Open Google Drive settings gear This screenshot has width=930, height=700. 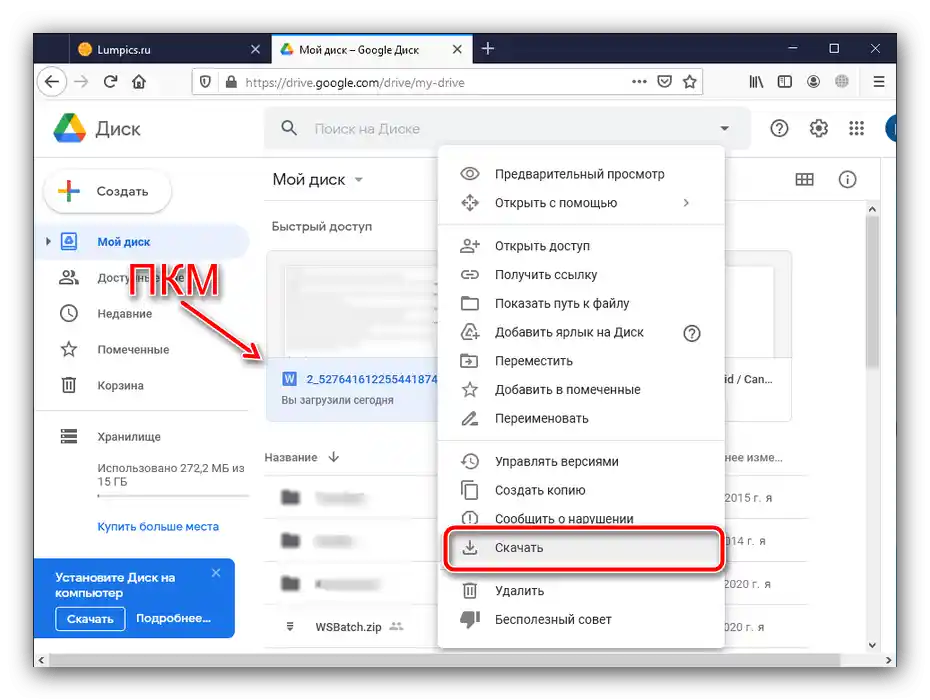point(818,128)
